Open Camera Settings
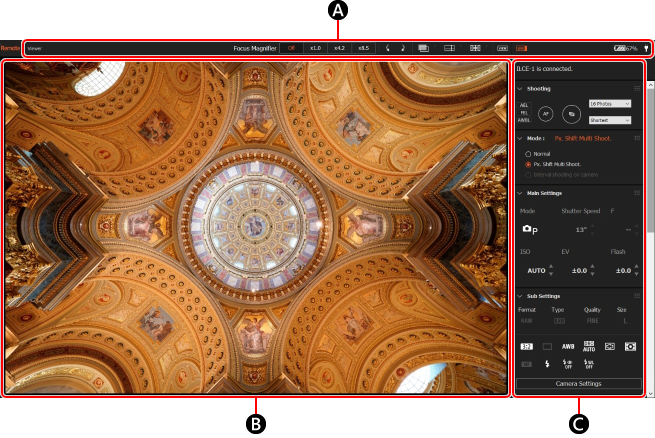 click(x=579, y=383)
